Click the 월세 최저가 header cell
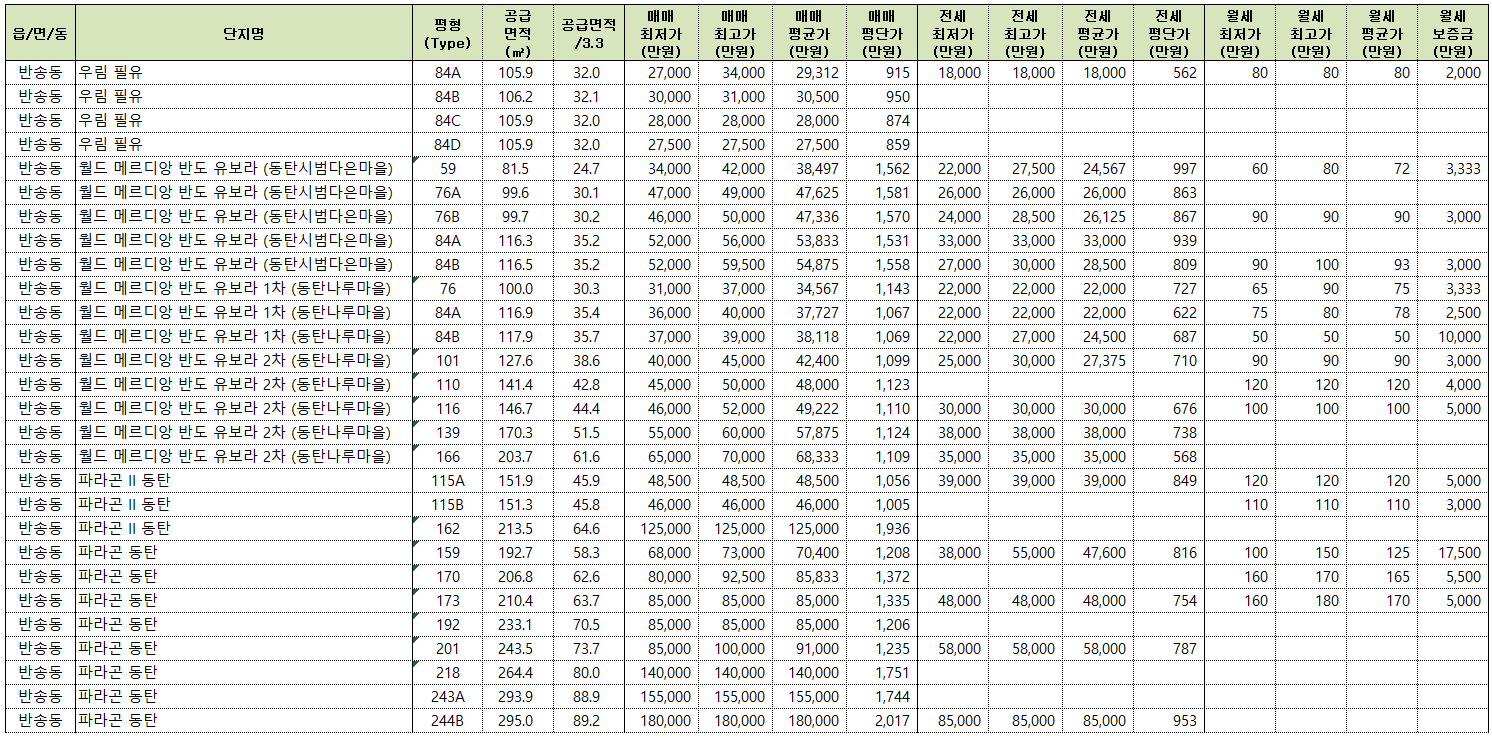 pyautogui.click(x=1239, y=33)
